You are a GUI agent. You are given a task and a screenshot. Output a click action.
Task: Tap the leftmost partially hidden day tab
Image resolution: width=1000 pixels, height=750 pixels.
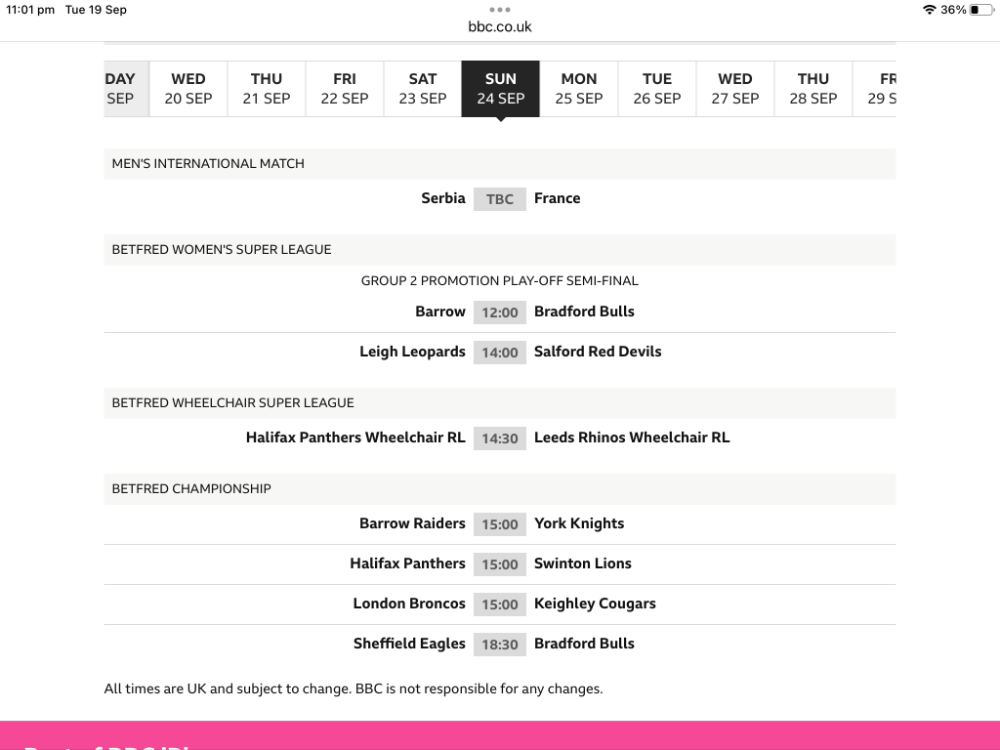click(126, 89)
